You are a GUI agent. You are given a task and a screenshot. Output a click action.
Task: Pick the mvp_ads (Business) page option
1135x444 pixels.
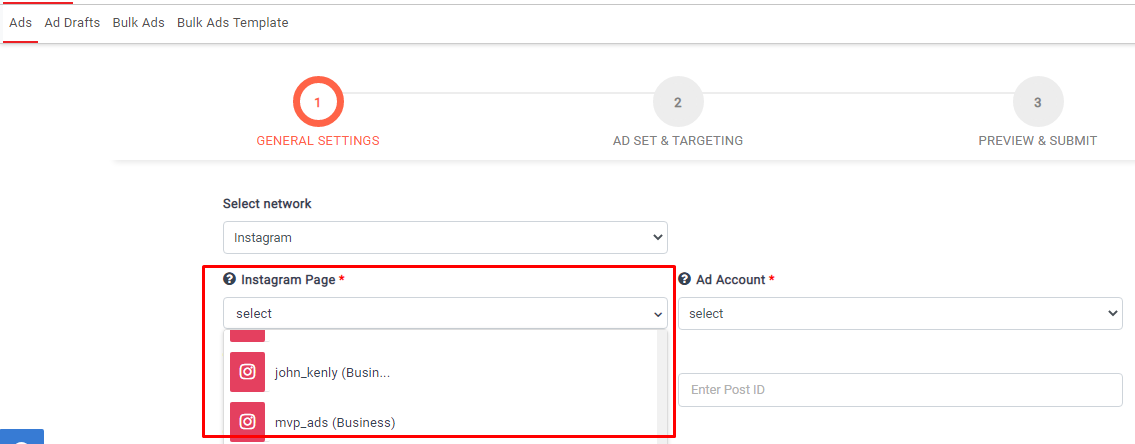tap(335, 423)
